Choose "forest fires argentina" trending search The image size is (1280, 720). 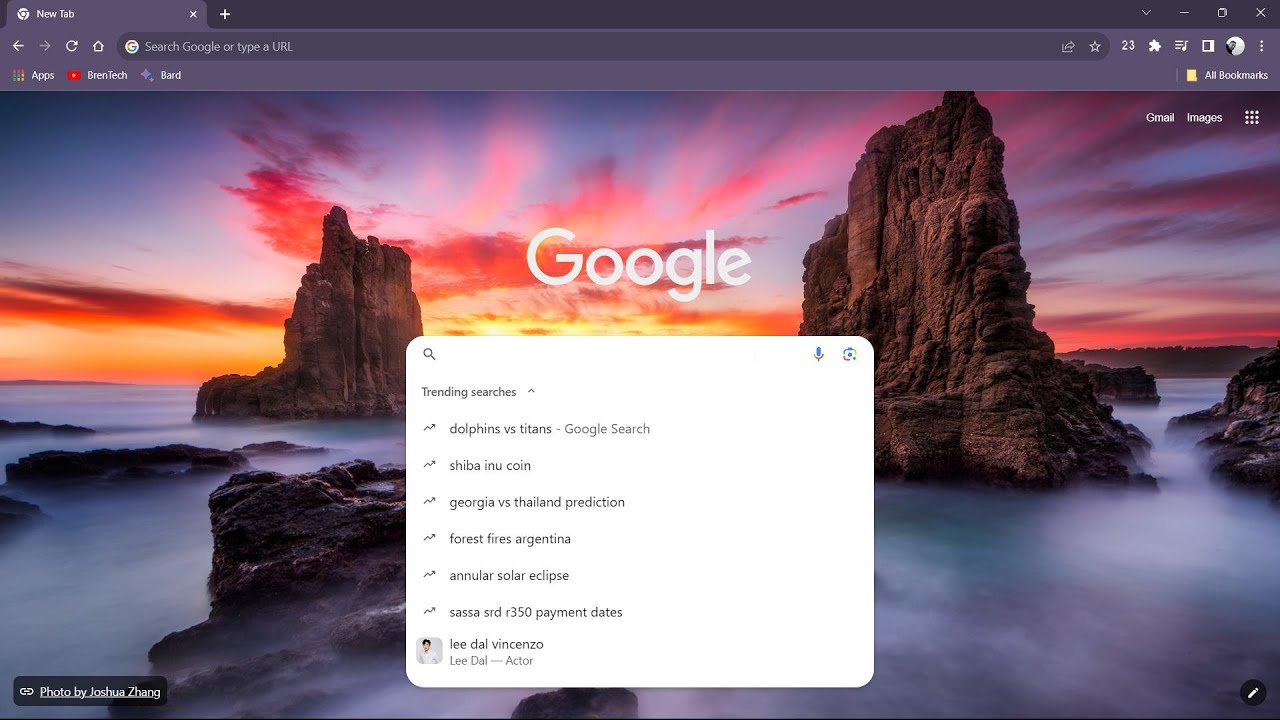[640, 539]
